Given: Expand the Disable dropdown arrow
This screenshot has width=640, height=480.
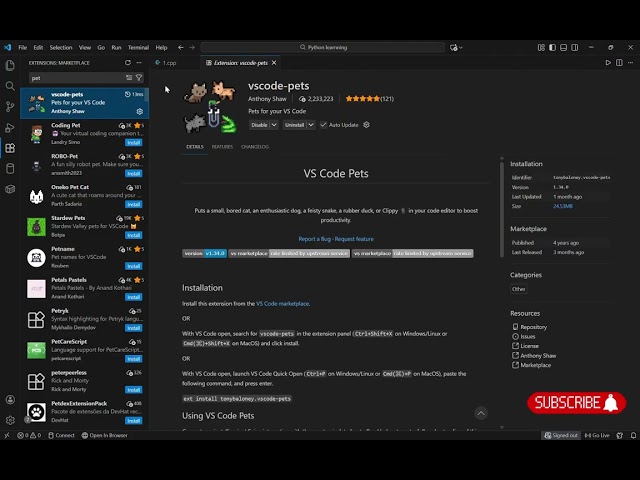Looking at the screenshot, I should click(x=274, y=125).
